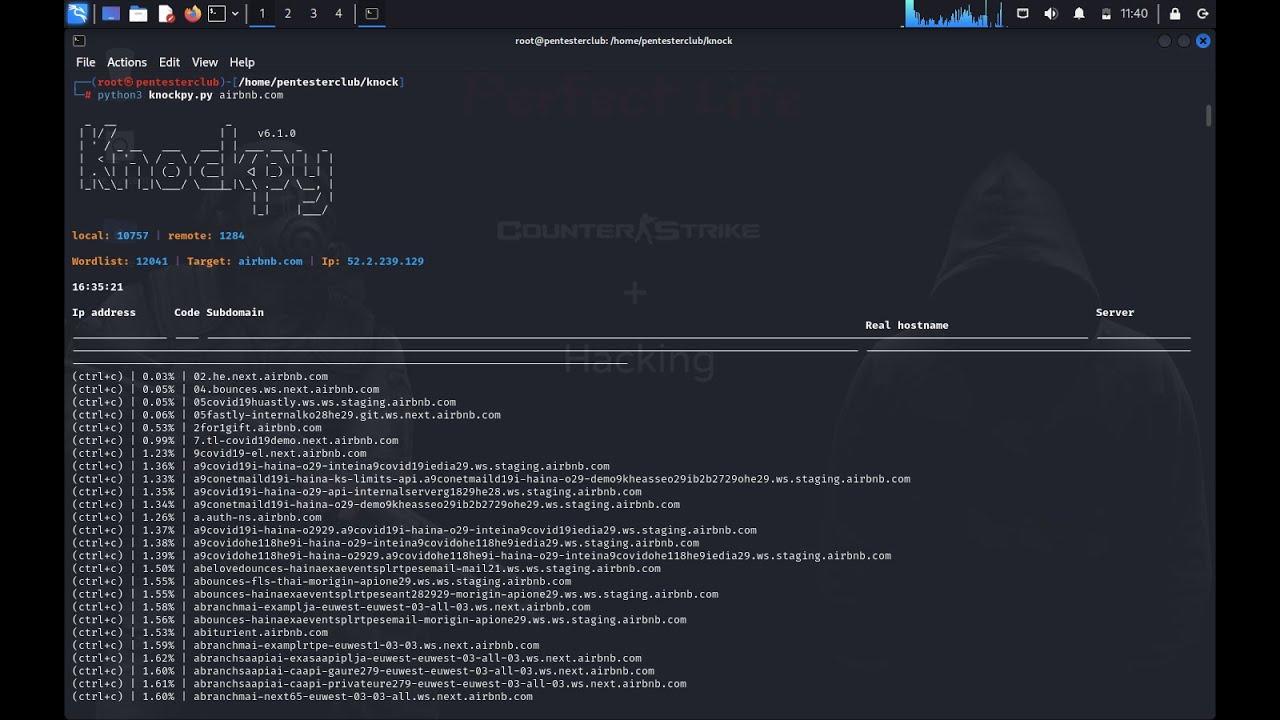The height and width of the screenshot is (720, 1280).
Task: Maximize the terminal window
Action: [x=1184, y=41]
